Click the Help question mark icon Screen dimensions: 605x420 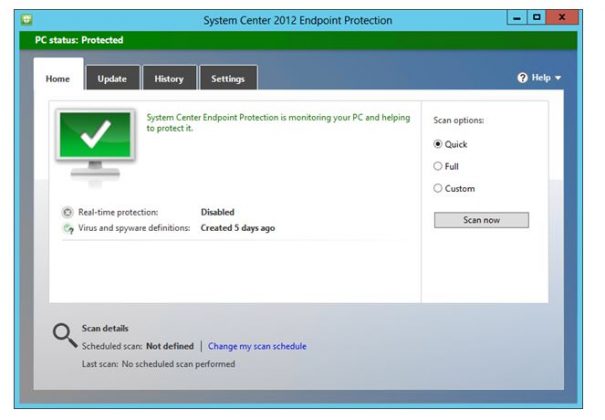tap(522, 78)
